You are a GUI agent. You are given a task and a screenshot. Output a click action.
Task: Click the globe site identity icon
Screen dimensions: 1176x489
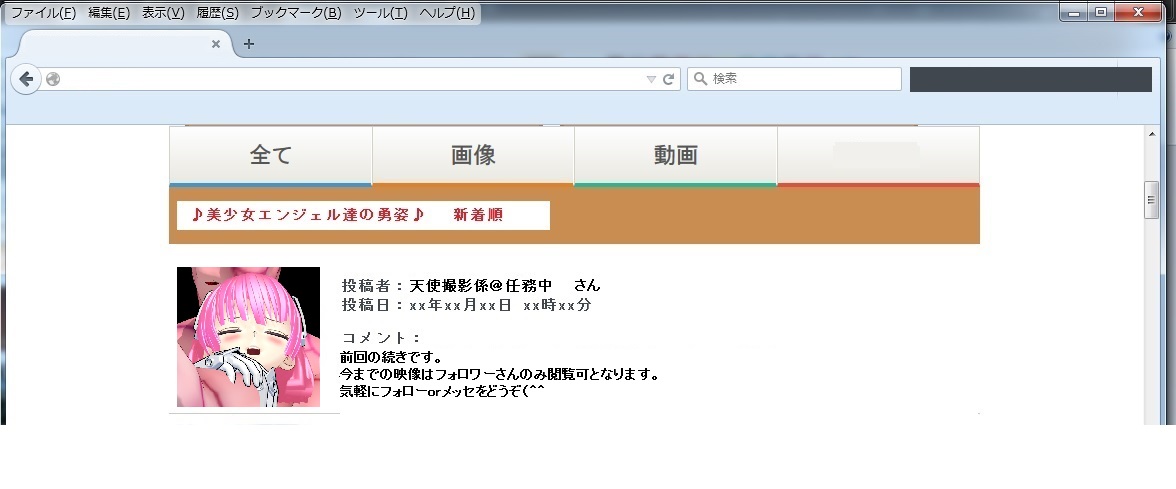point(52,80)
